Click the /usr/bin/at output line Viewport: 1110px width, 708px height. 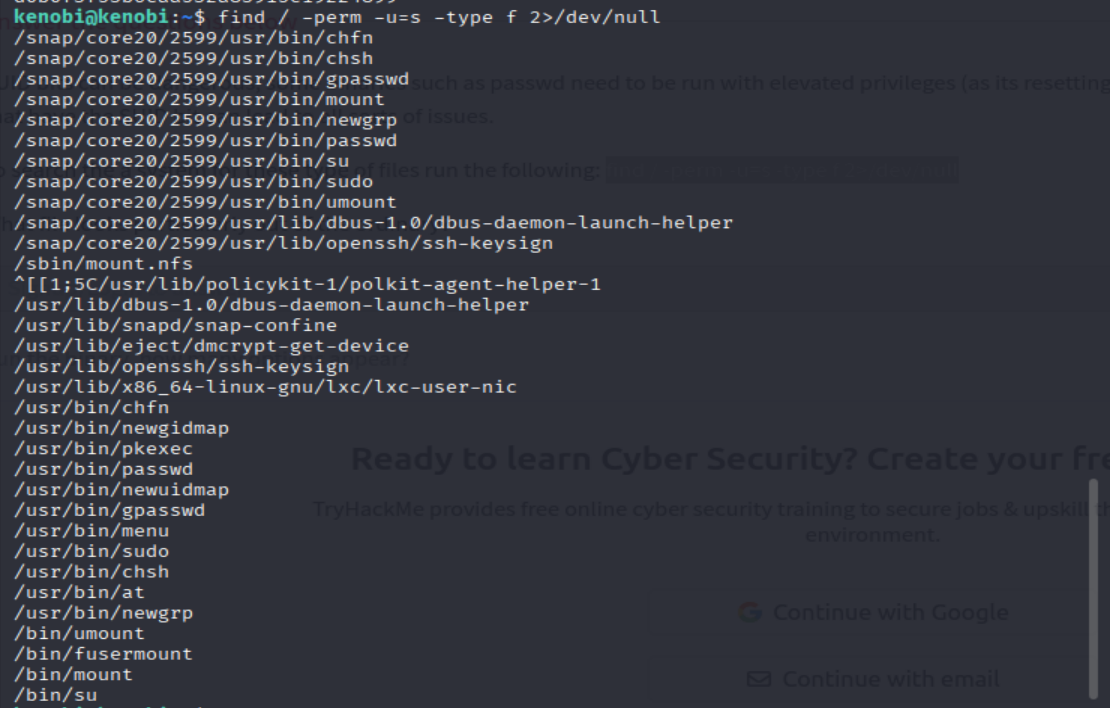[79, 592]
